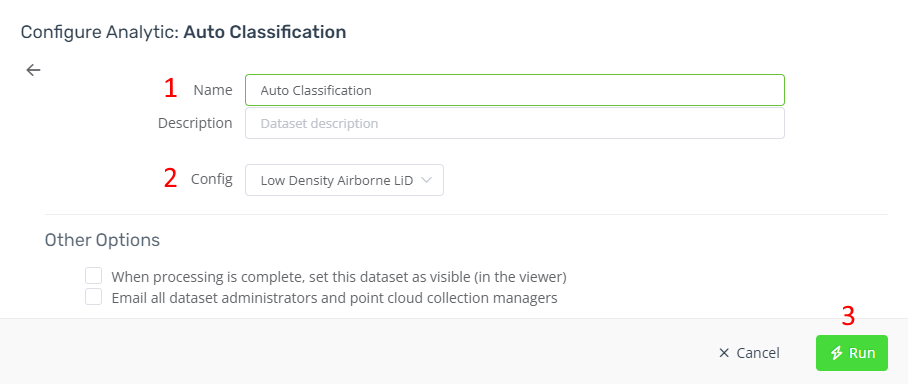Click into the Dataset description field
Viewport: 908px width, 384px height.
515,123
